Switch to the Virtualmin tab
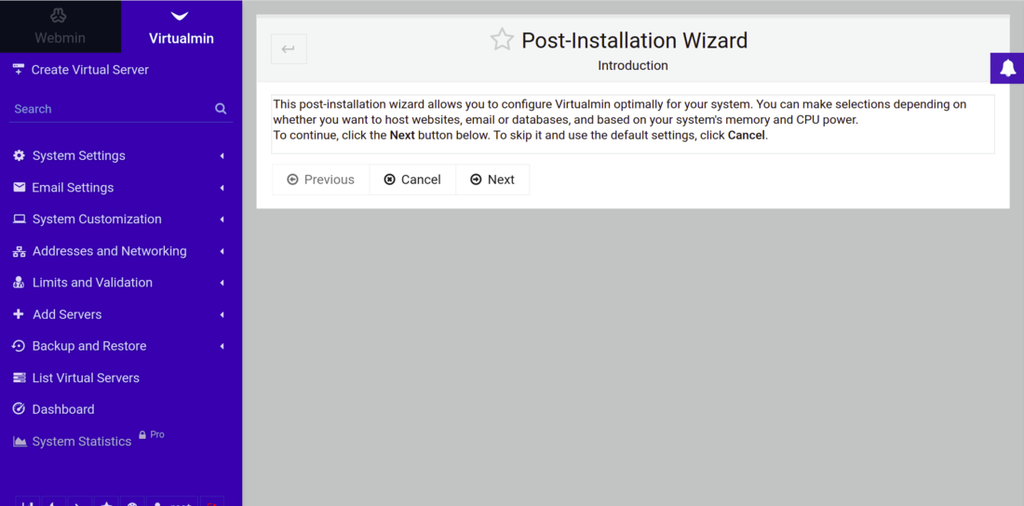1024x506 pixels. click(x=181, y=26)
